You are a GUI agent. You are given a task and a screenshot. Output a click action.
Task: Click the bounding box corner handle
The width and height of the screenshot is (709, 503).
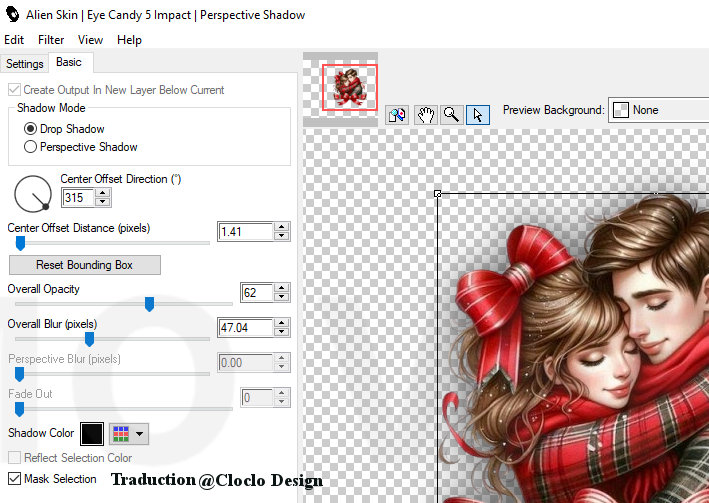pyautogui.click(x=437, y=194)
